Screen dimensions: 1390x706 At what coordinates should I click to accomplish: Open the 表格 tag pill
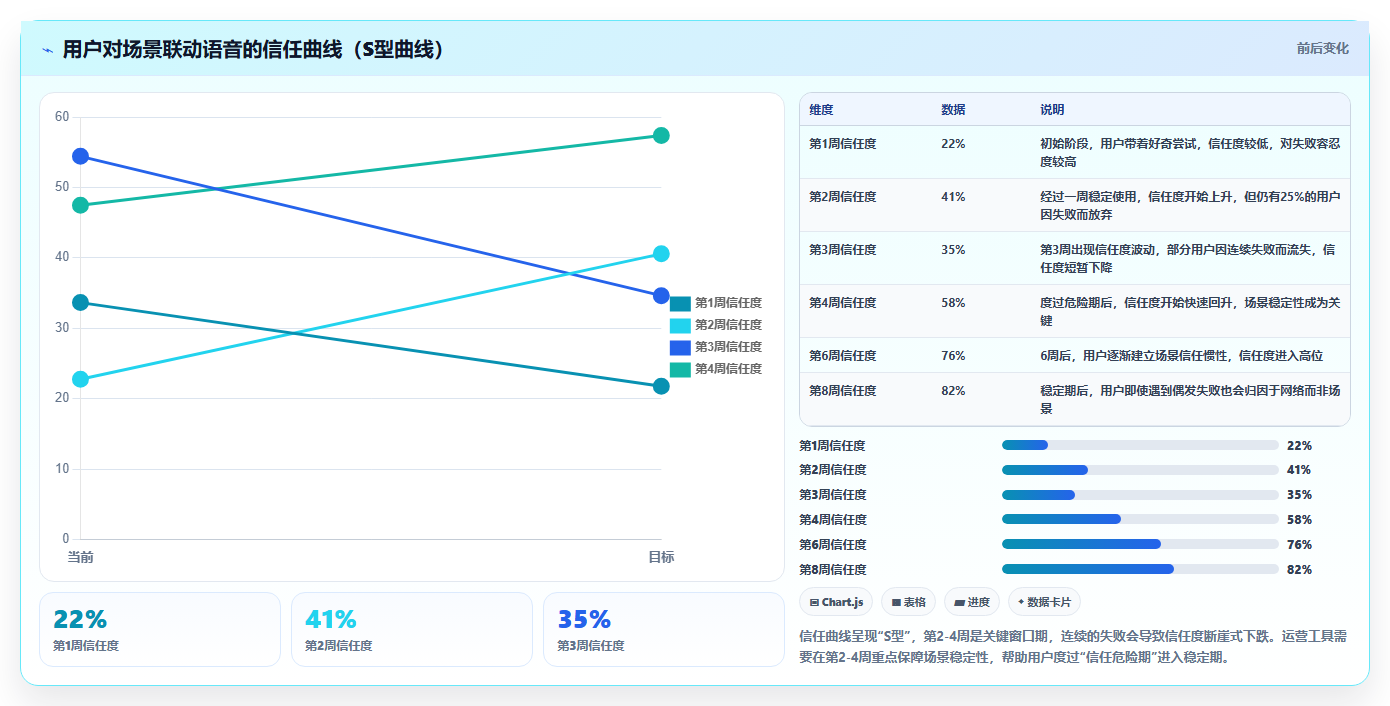[x=908, y=602]
